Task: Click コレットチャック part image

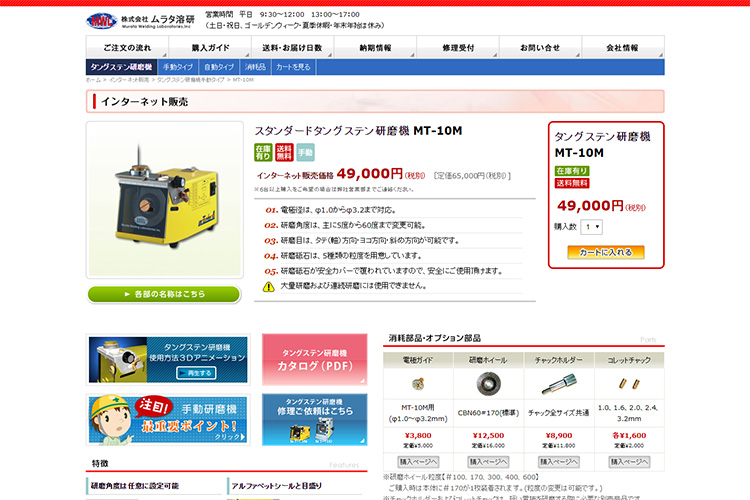Action: click(629, 383)
